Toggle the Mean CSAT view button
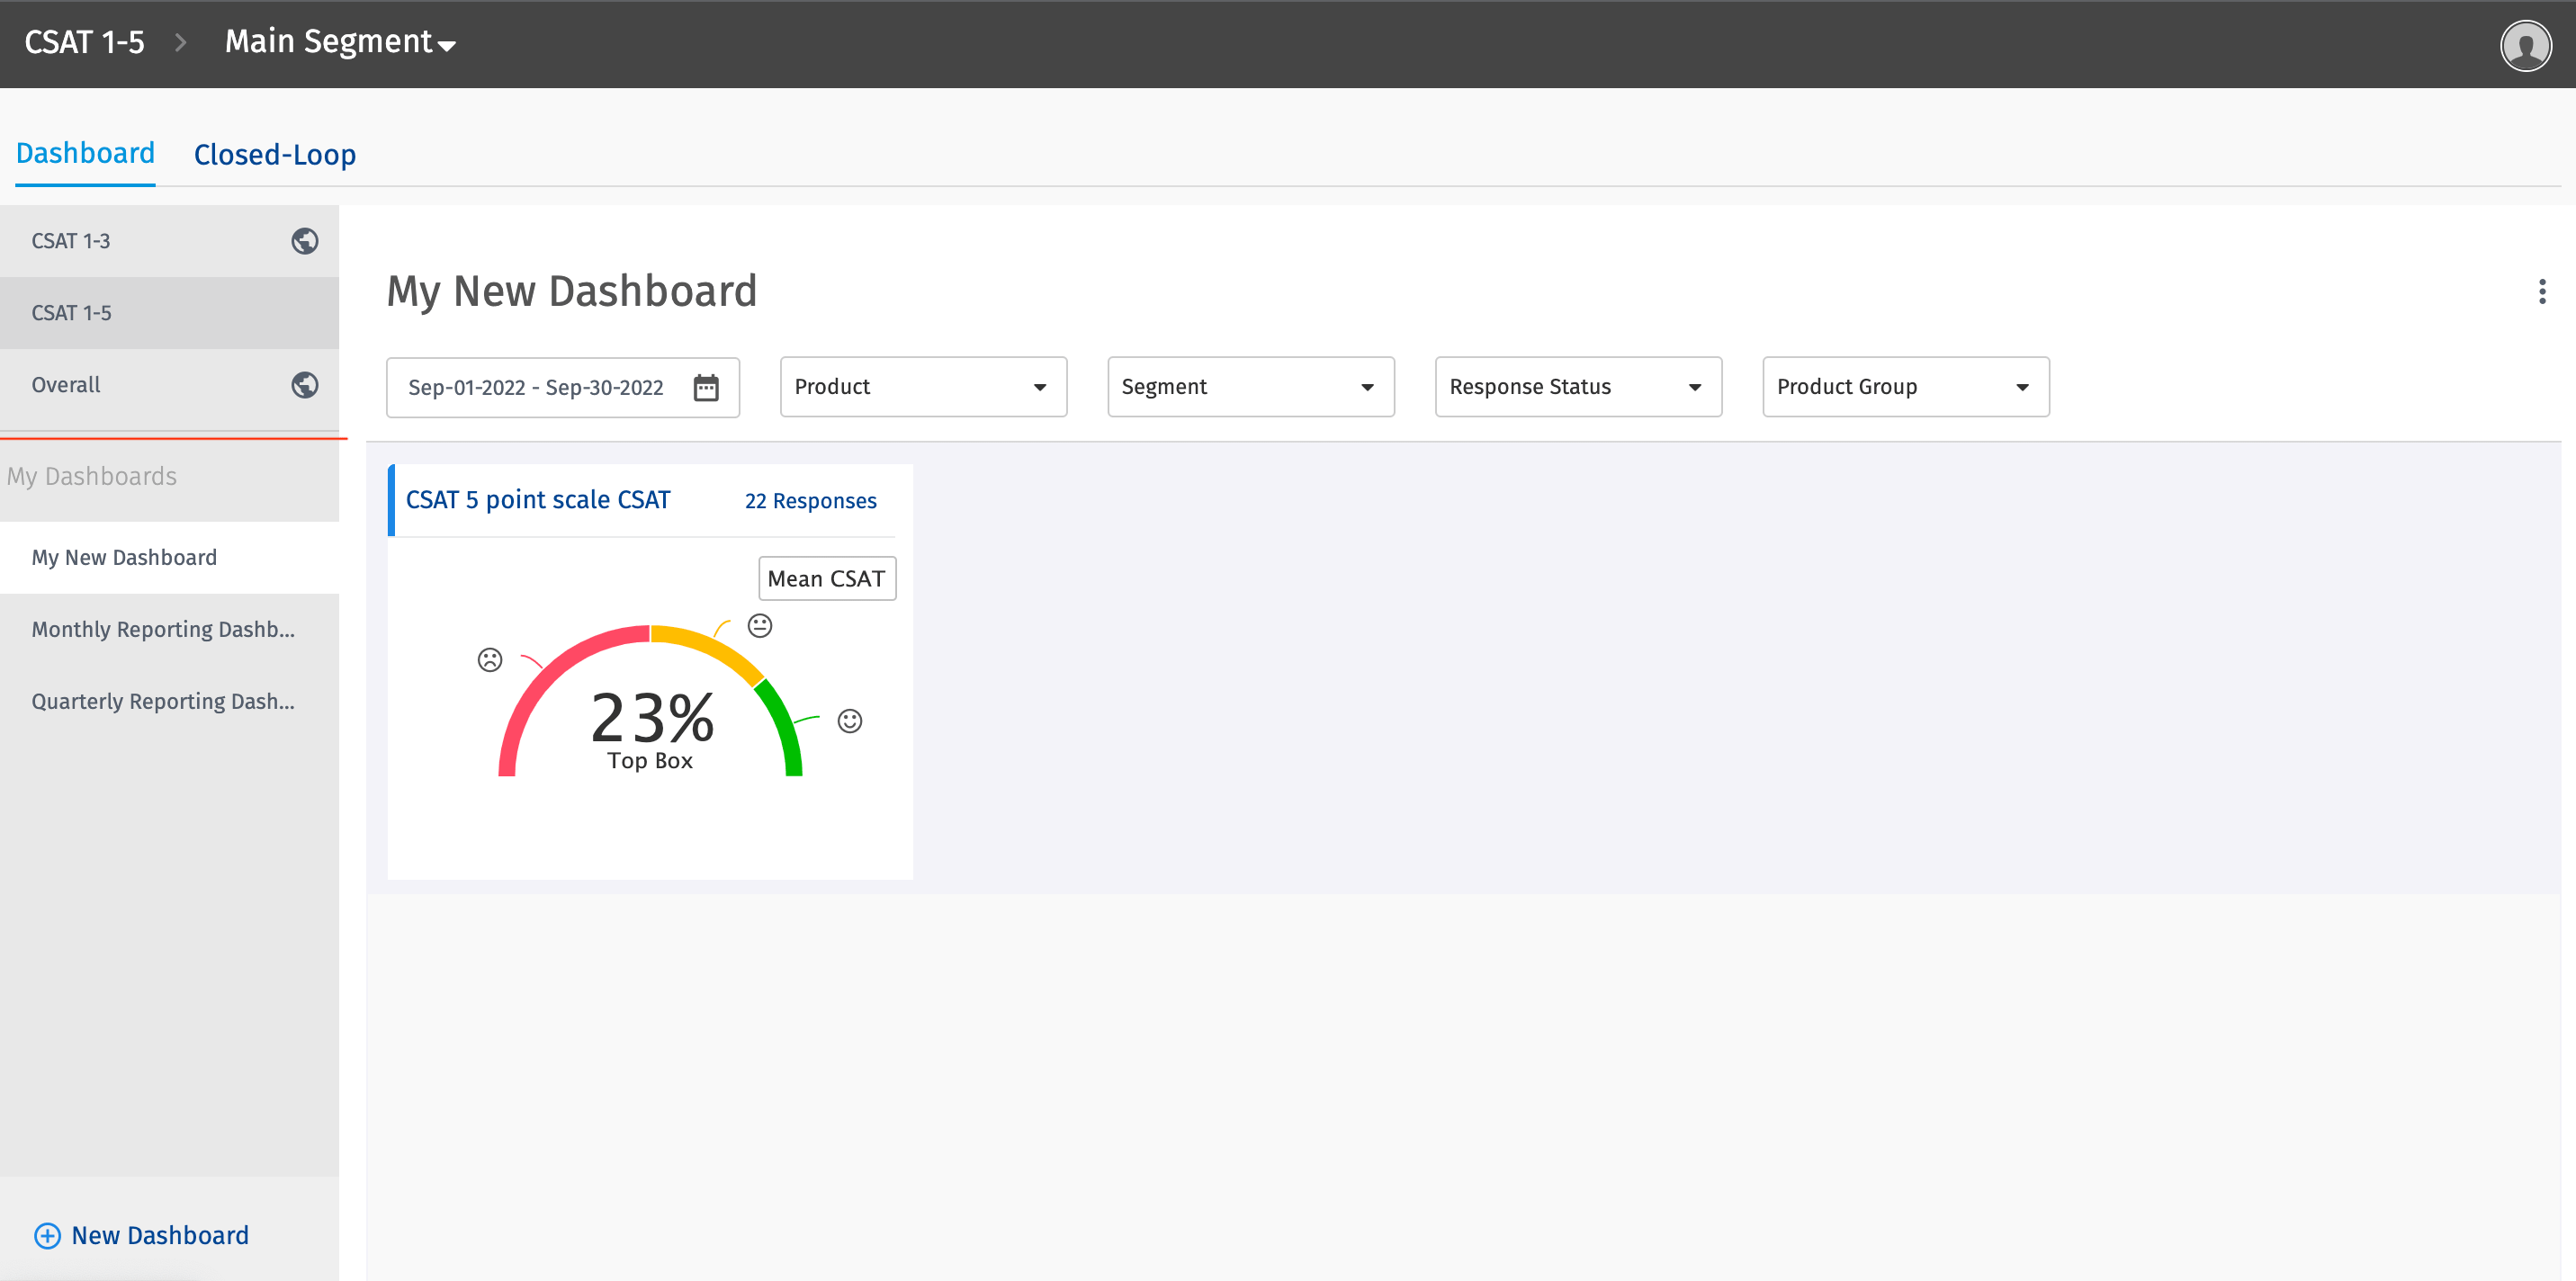 click(826, 579)
